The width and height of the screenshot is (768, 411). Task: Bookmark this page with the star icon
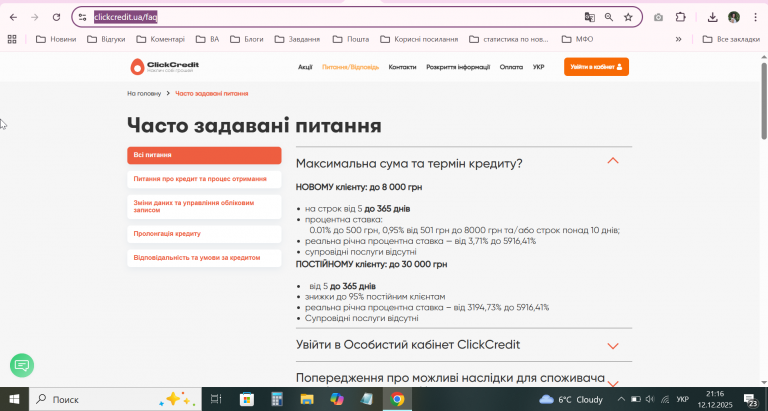point(628,17)
